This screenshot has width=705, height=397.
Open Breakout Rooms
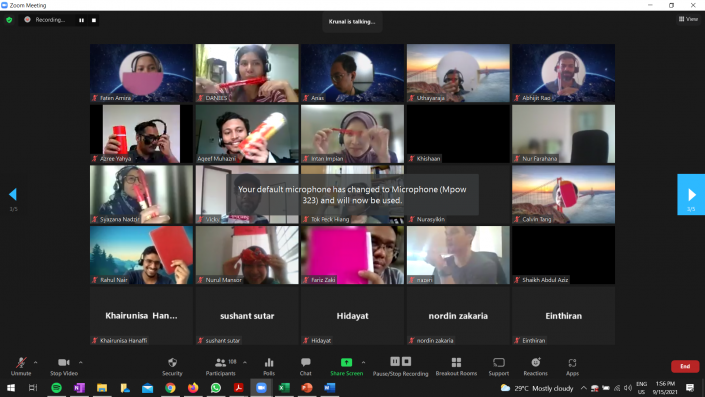tap(456, 366)
